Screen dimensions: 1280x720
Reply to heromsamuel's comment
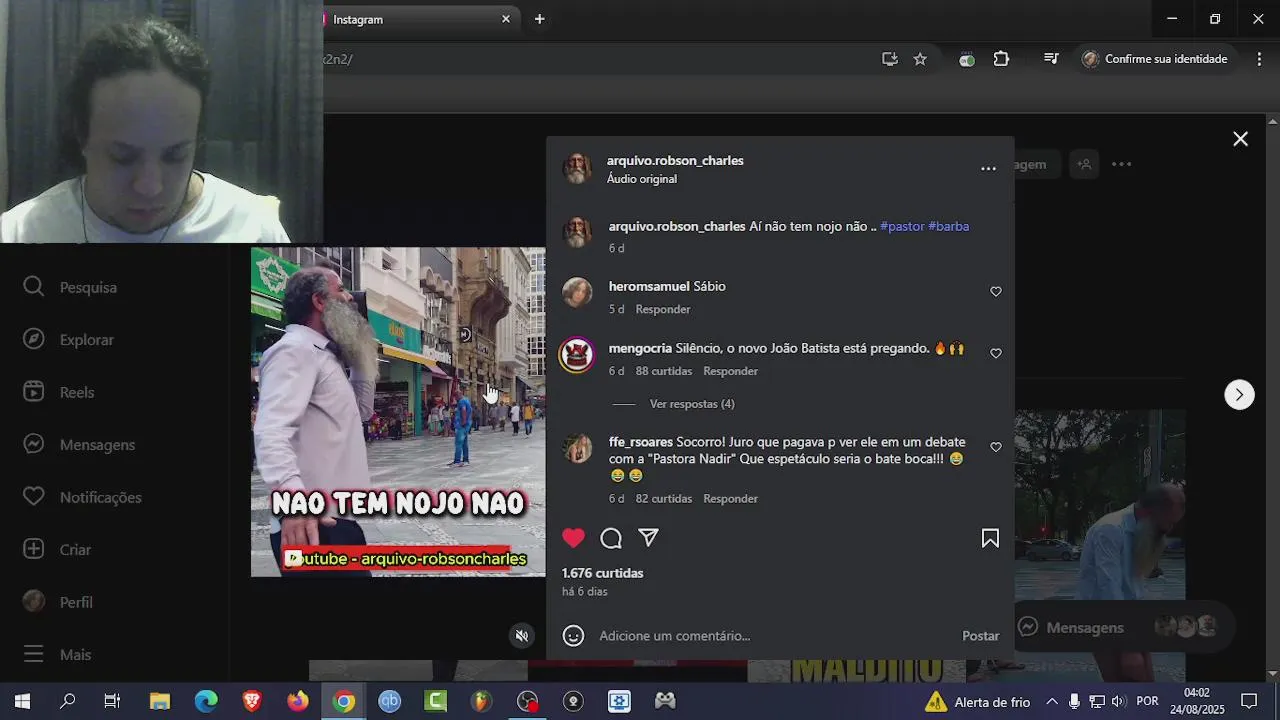point(663,309)
